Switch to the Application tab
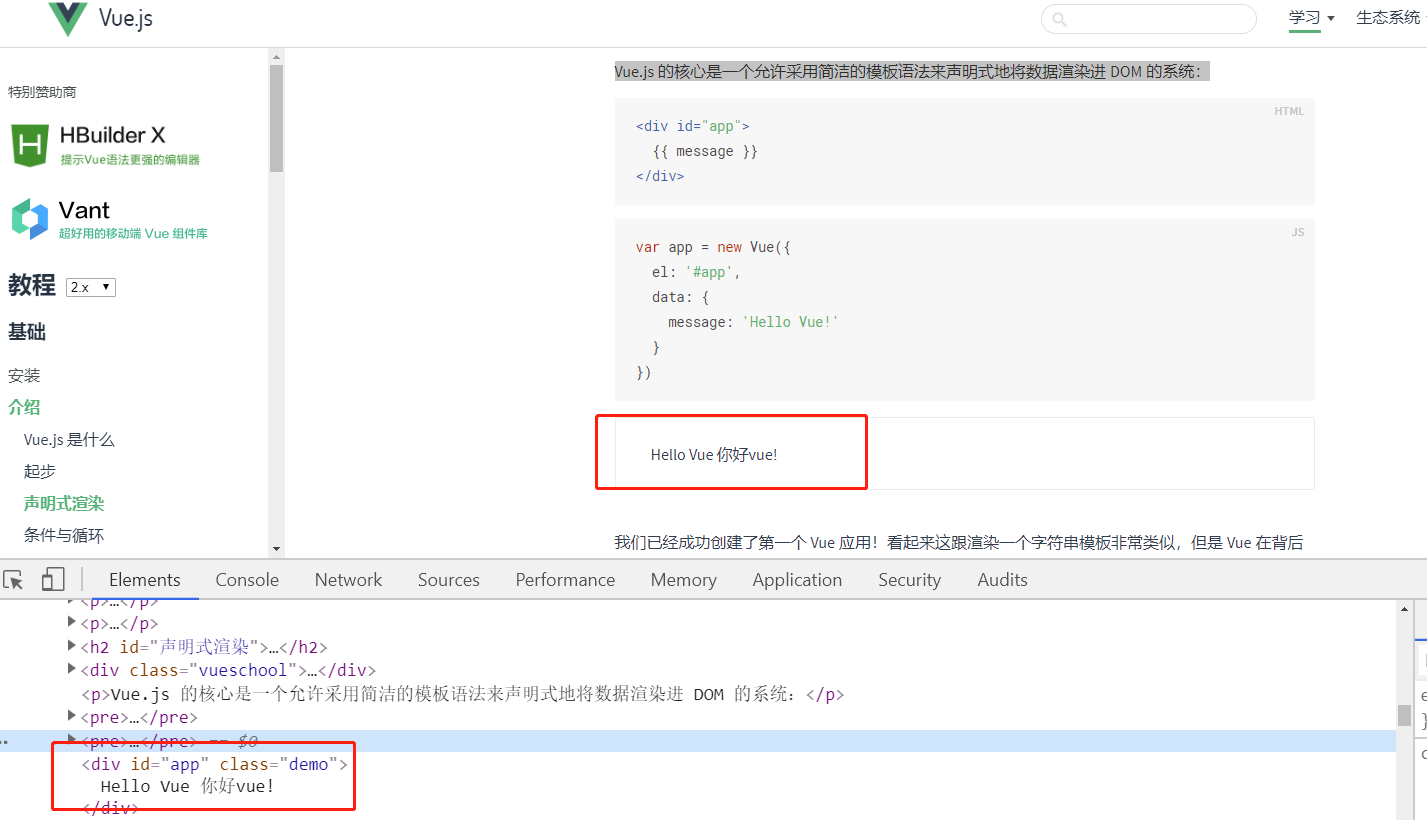 797,580
